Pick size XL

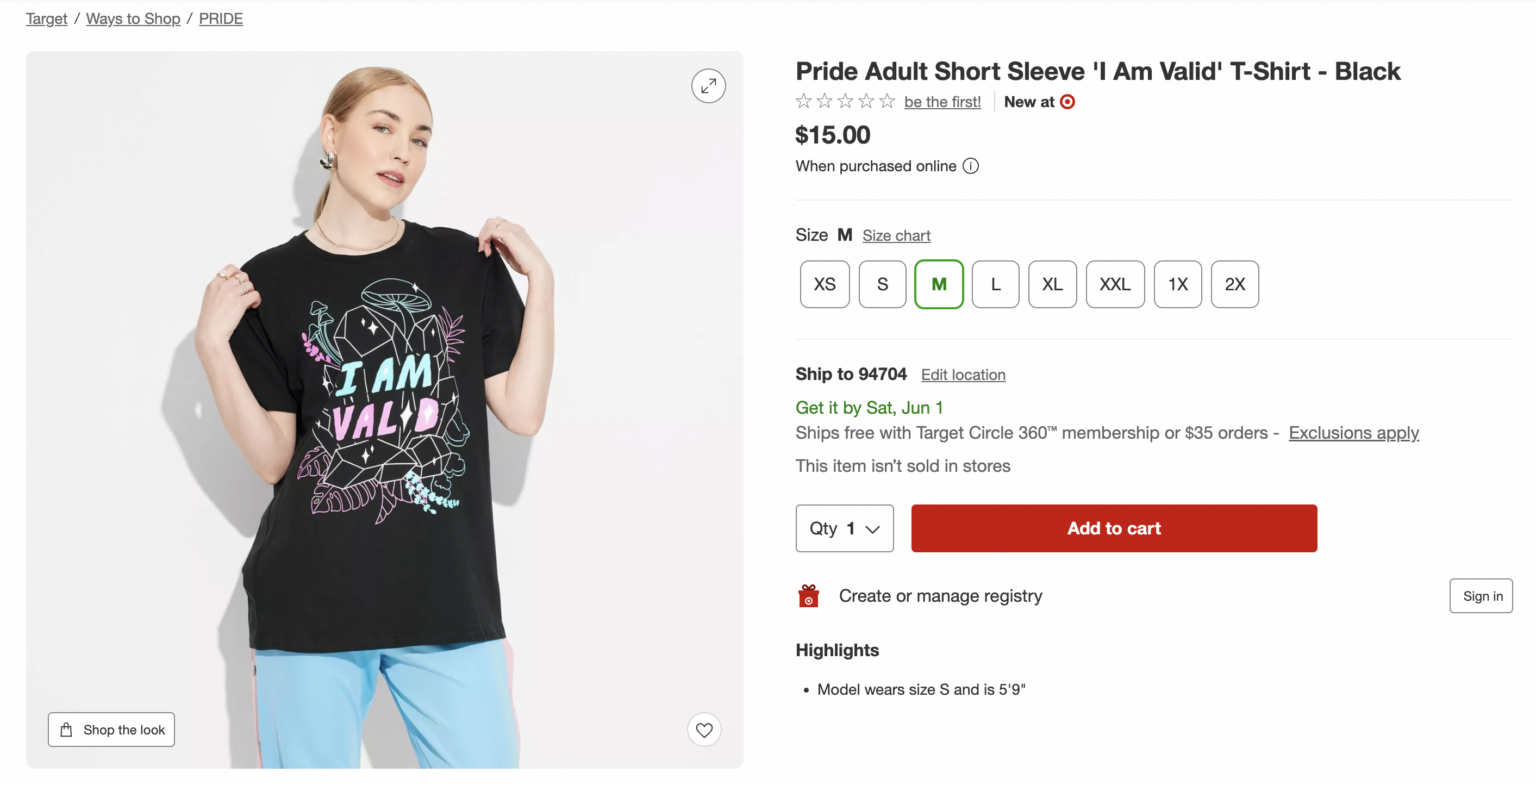1052,284
